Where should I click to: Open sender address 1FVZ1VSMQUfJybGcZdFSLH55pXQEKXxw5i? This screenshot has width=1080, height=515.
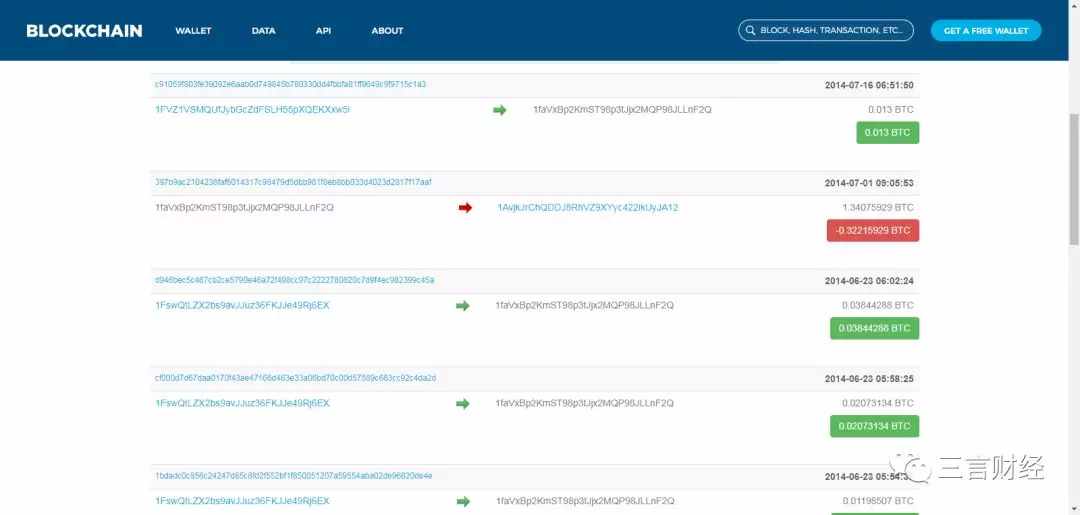point(252,109)
